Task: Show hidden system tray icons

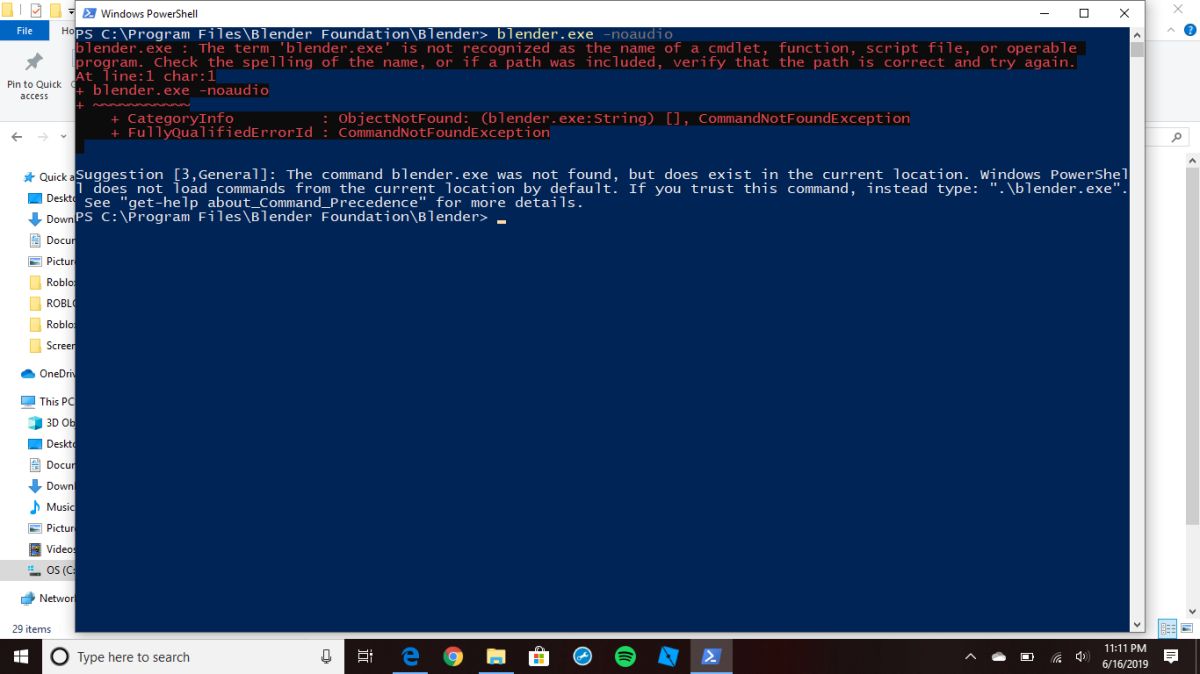Action: pos(970,657)
